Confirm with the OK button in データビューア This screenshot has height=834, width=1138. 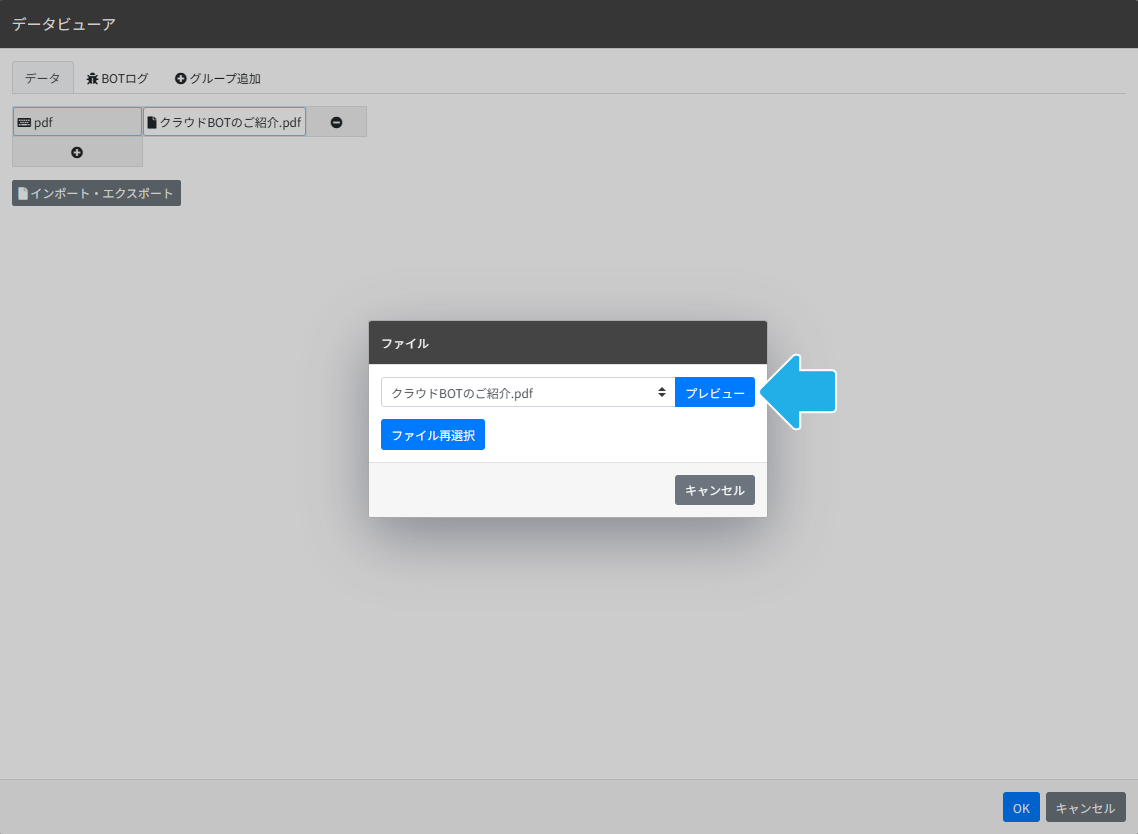pyautogui.click(x=1021, y=807)
